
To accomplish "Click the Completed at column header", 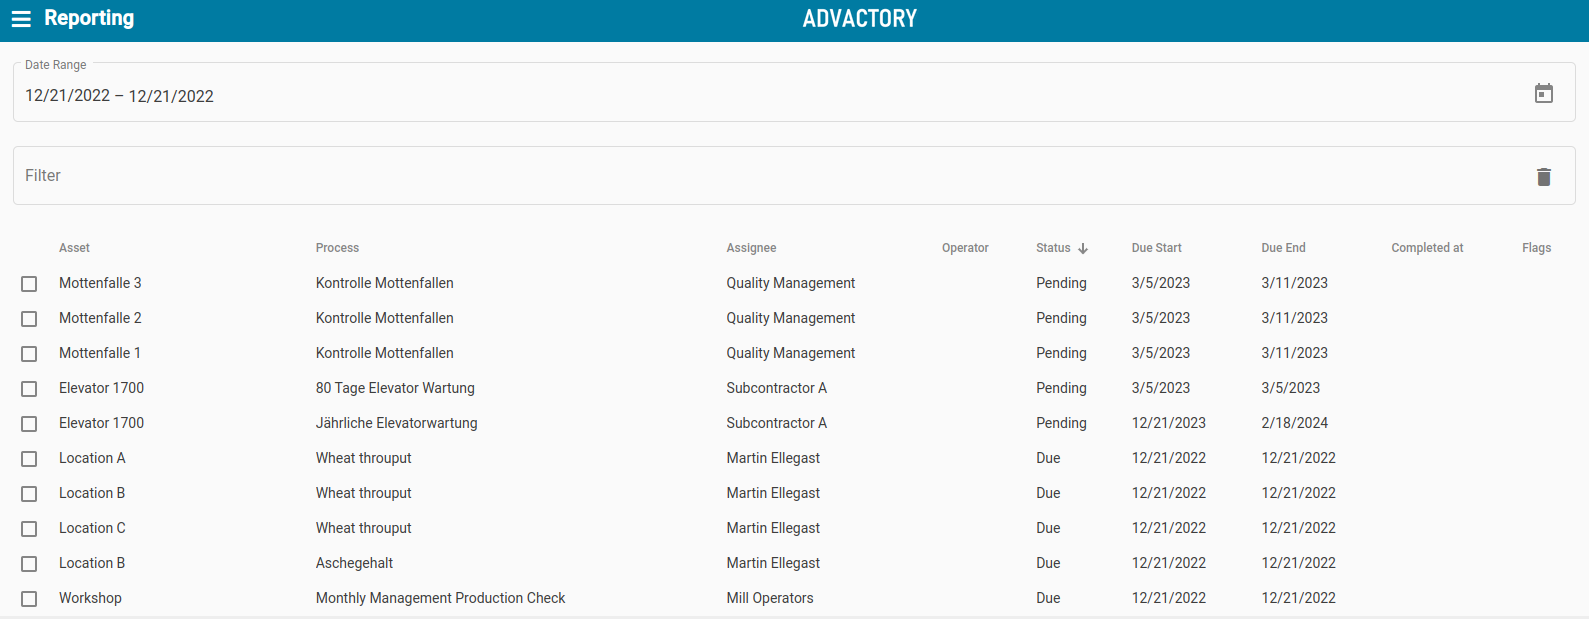I will 1426,248.
